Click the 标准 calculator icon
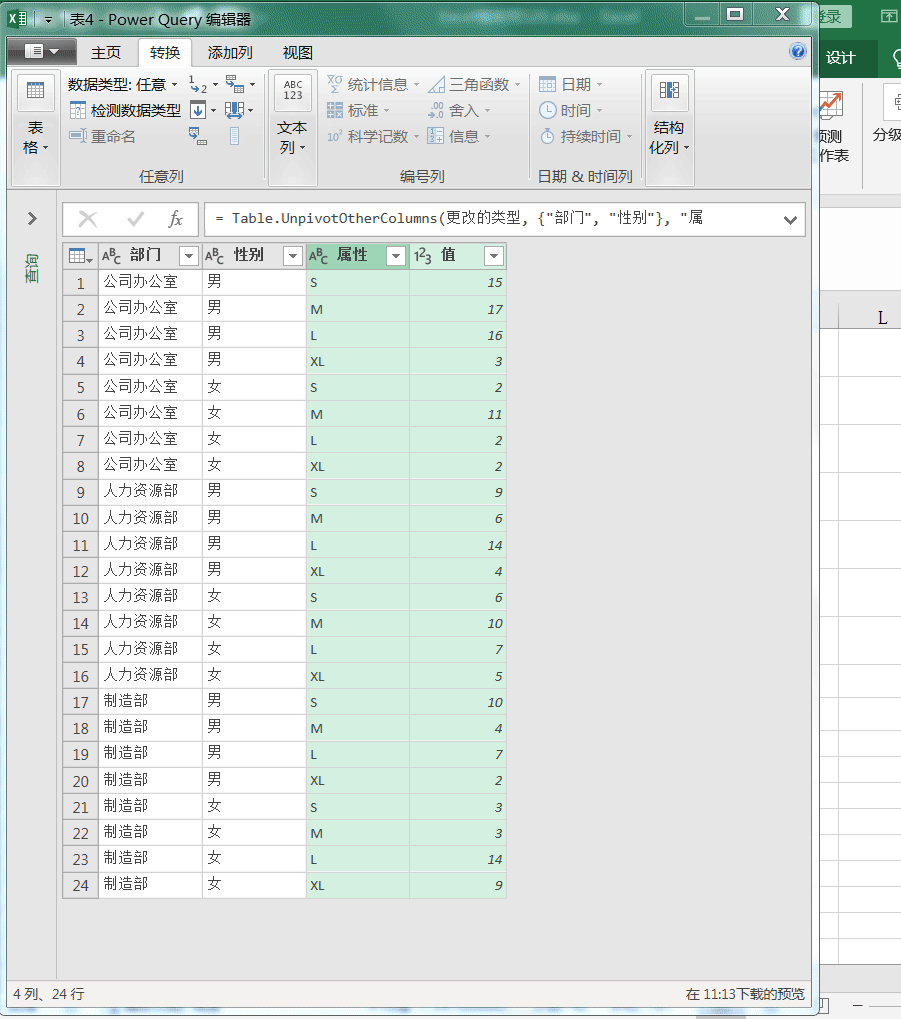The width and height of the screenshot is (901, 1019). (335, 110)
